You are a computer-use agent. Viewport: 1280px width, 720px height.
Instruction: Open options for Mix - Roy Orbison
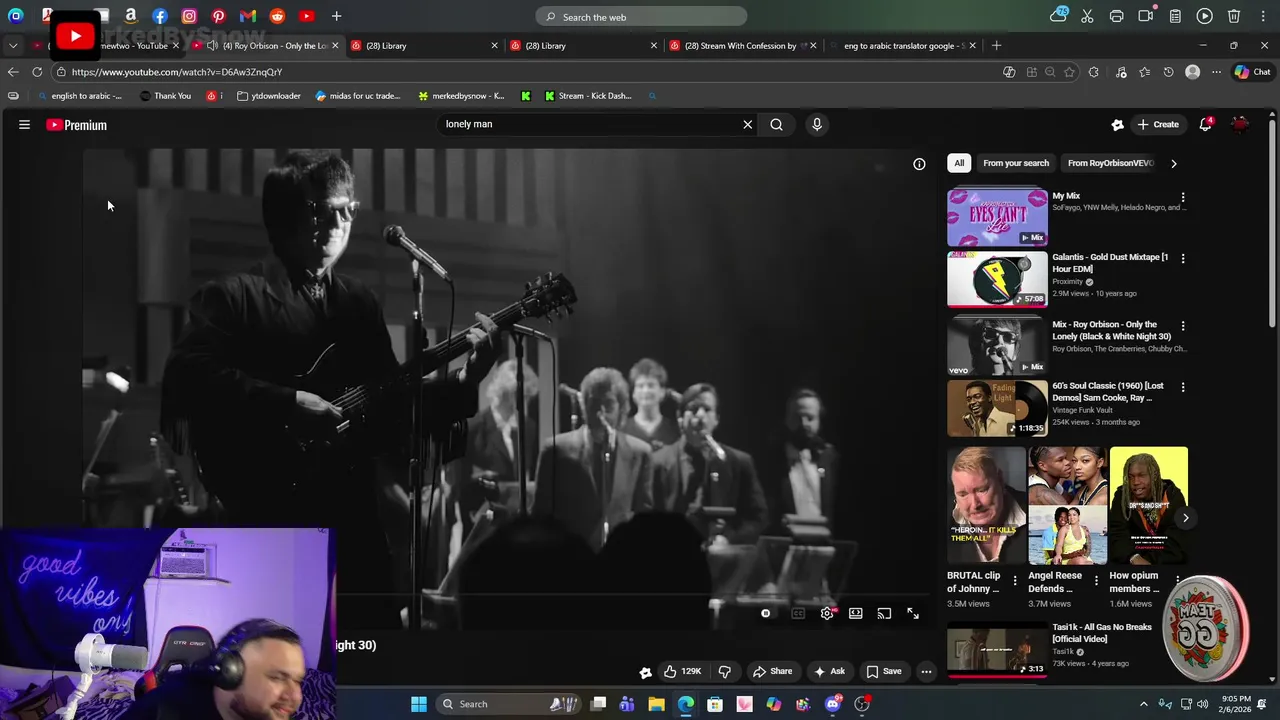(x=1183, y=326)
